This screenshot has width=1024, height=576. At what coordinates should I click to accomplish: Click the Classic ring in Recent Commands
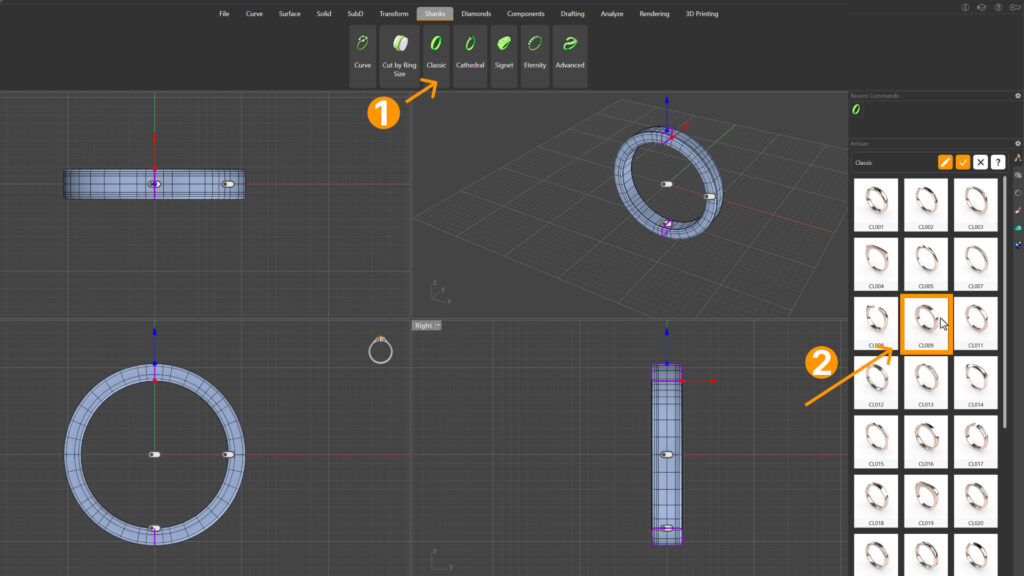(856, 110)
